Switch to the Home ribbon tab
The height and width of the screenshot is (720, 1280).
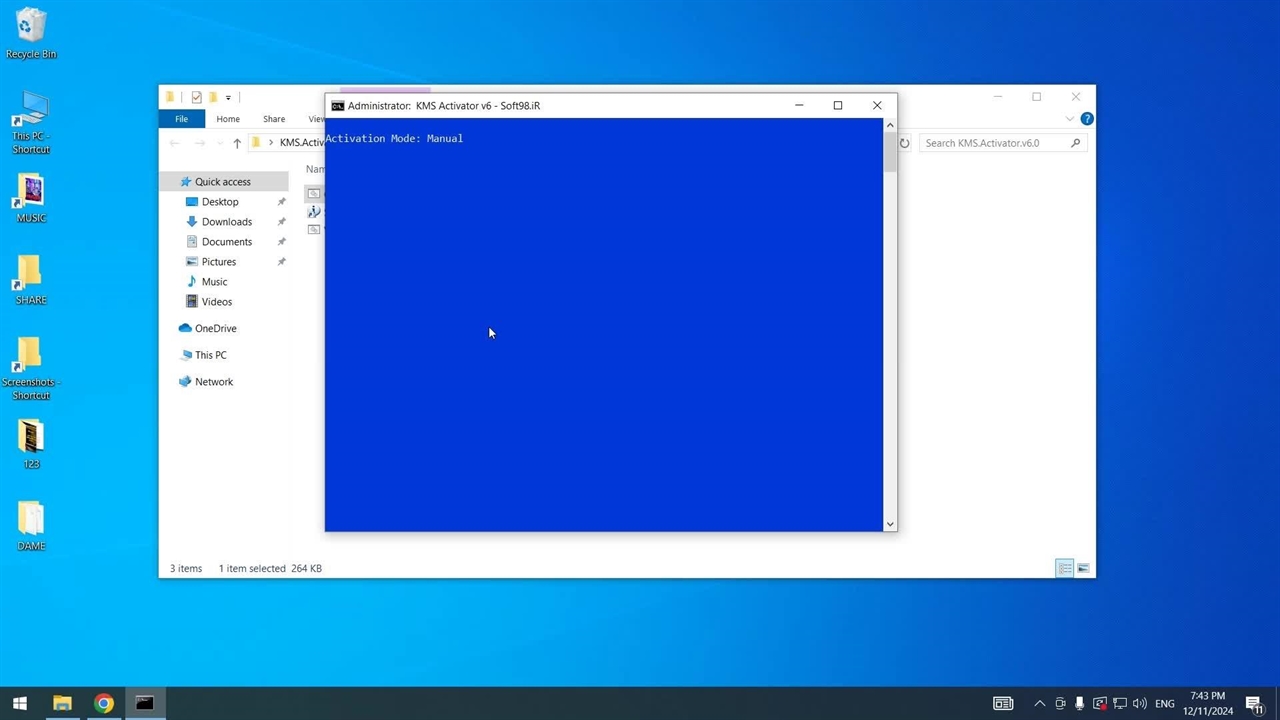tap(228, 119)
